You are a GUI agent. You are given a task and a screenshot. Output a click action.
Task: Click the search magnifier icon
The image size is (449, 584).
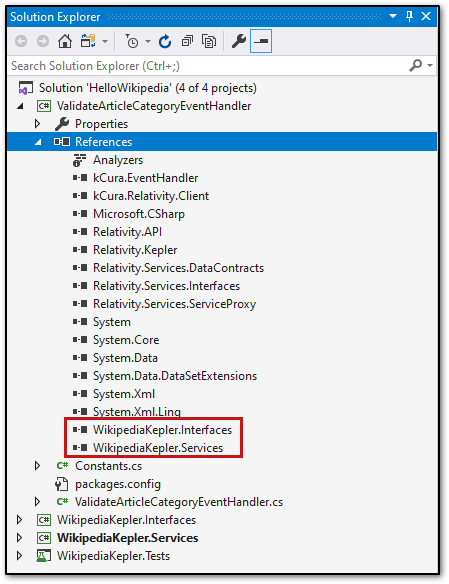(416, 65)
